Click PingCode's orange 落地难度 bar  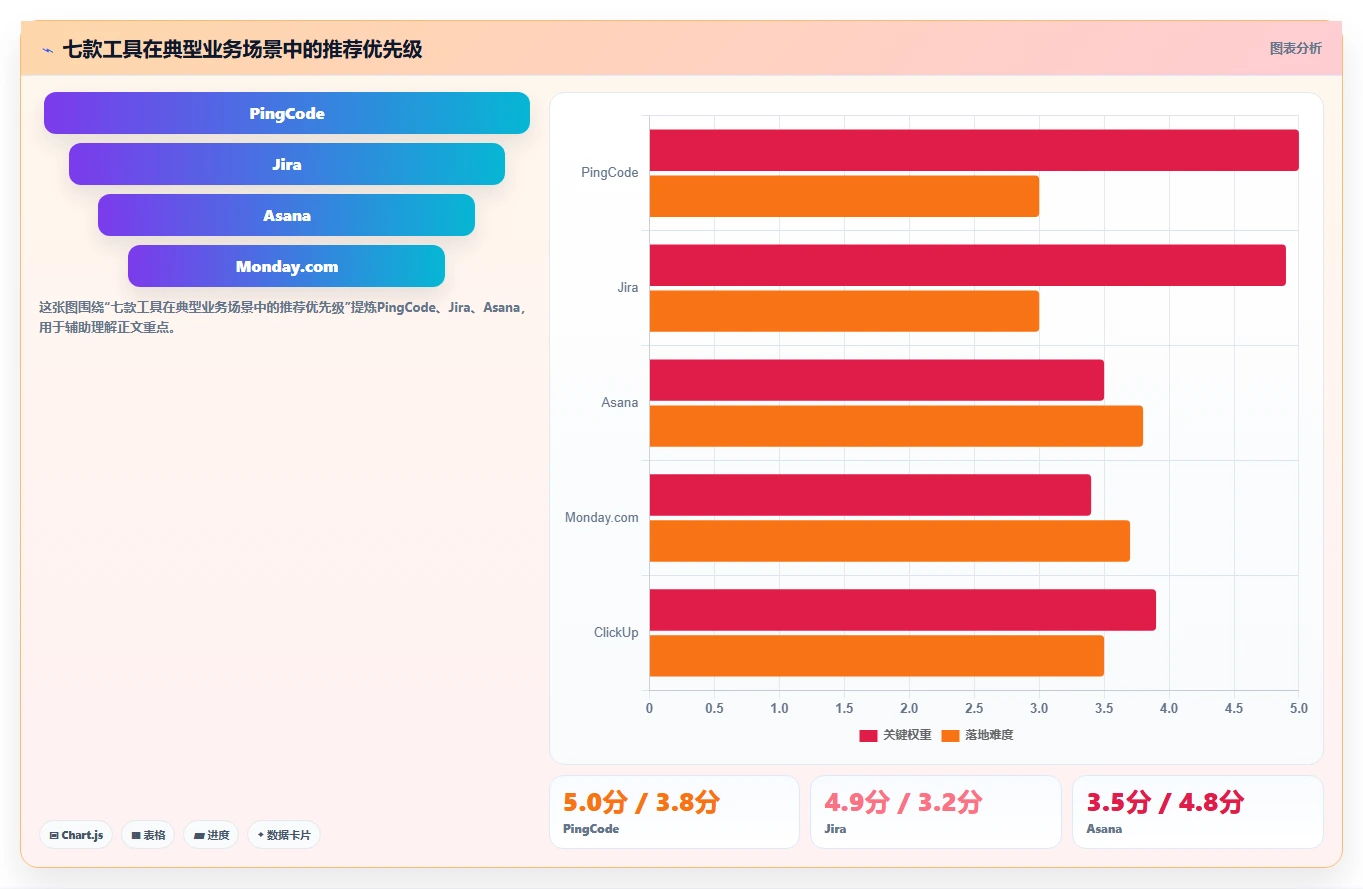[x=844, y=196]
